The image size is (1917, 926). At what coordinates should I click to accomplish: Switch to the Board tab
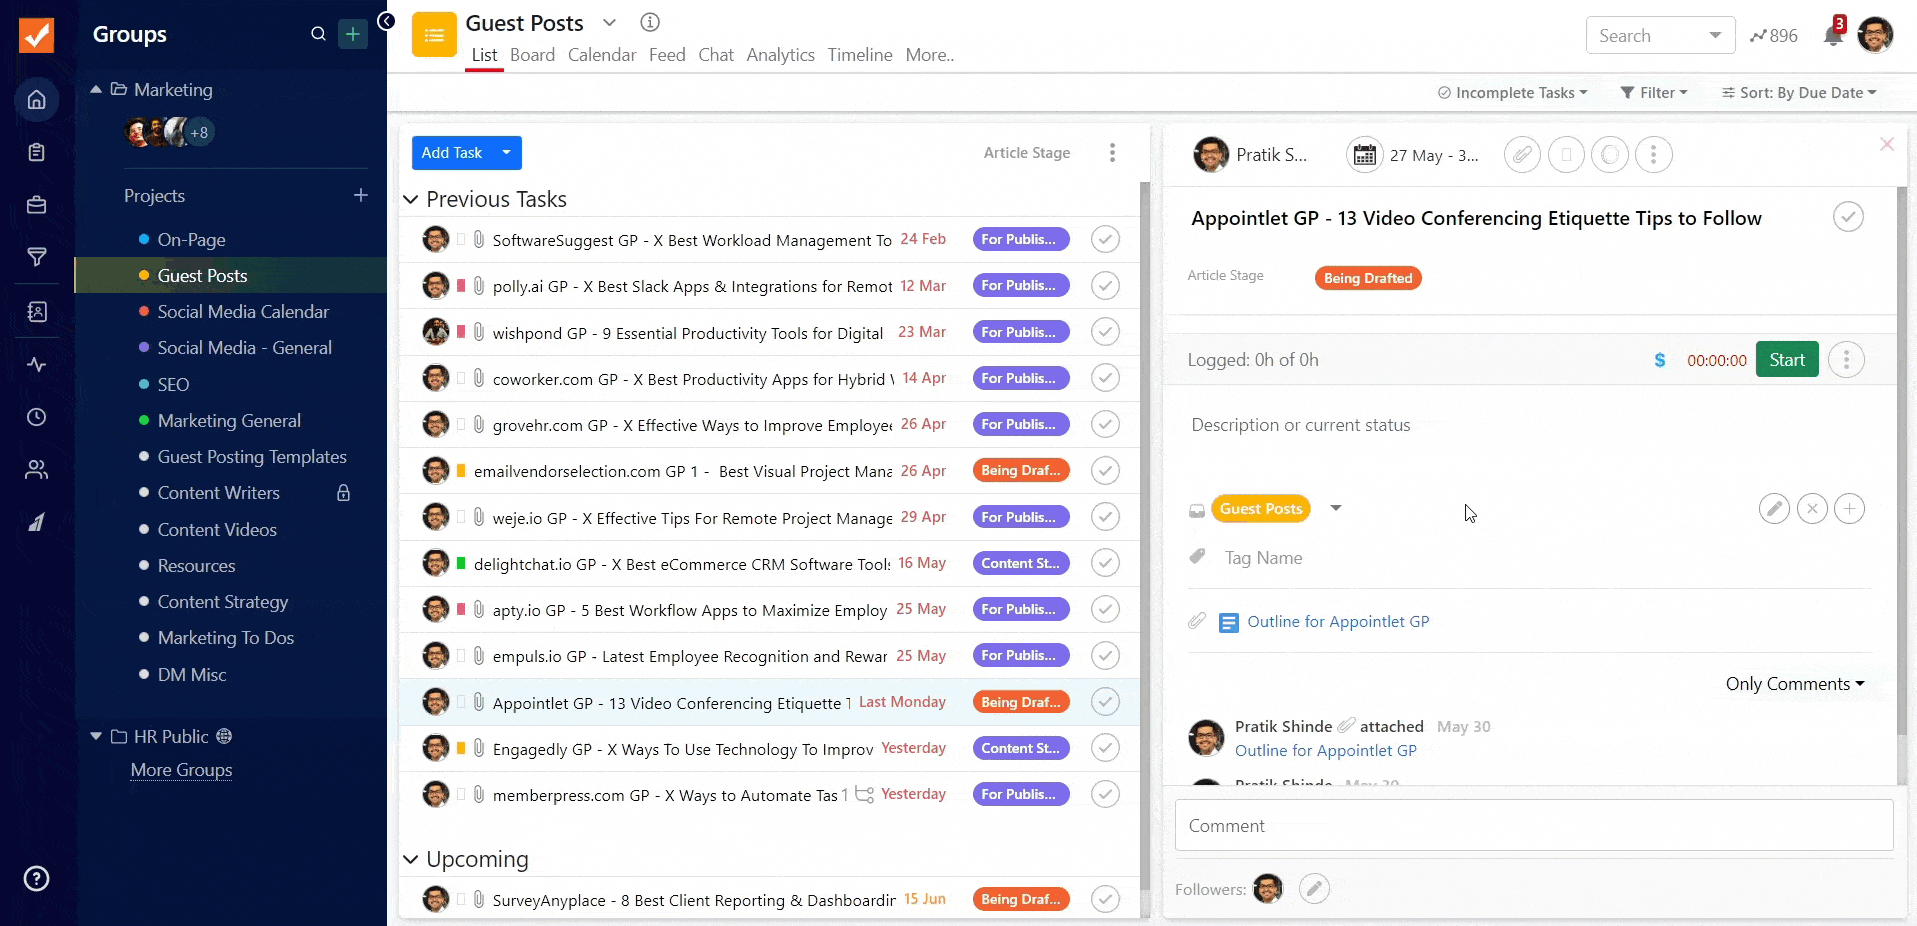click(532, 55)
